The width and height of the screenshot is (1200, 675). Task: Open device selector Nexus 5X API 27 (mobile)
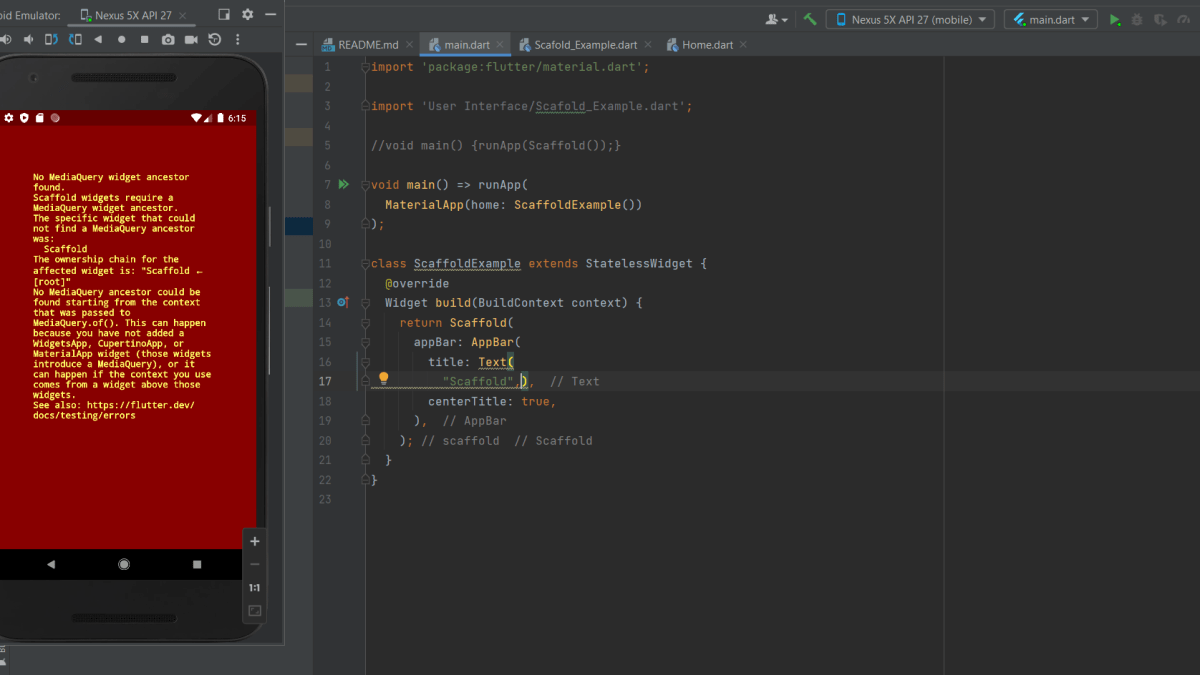[910, 19]
